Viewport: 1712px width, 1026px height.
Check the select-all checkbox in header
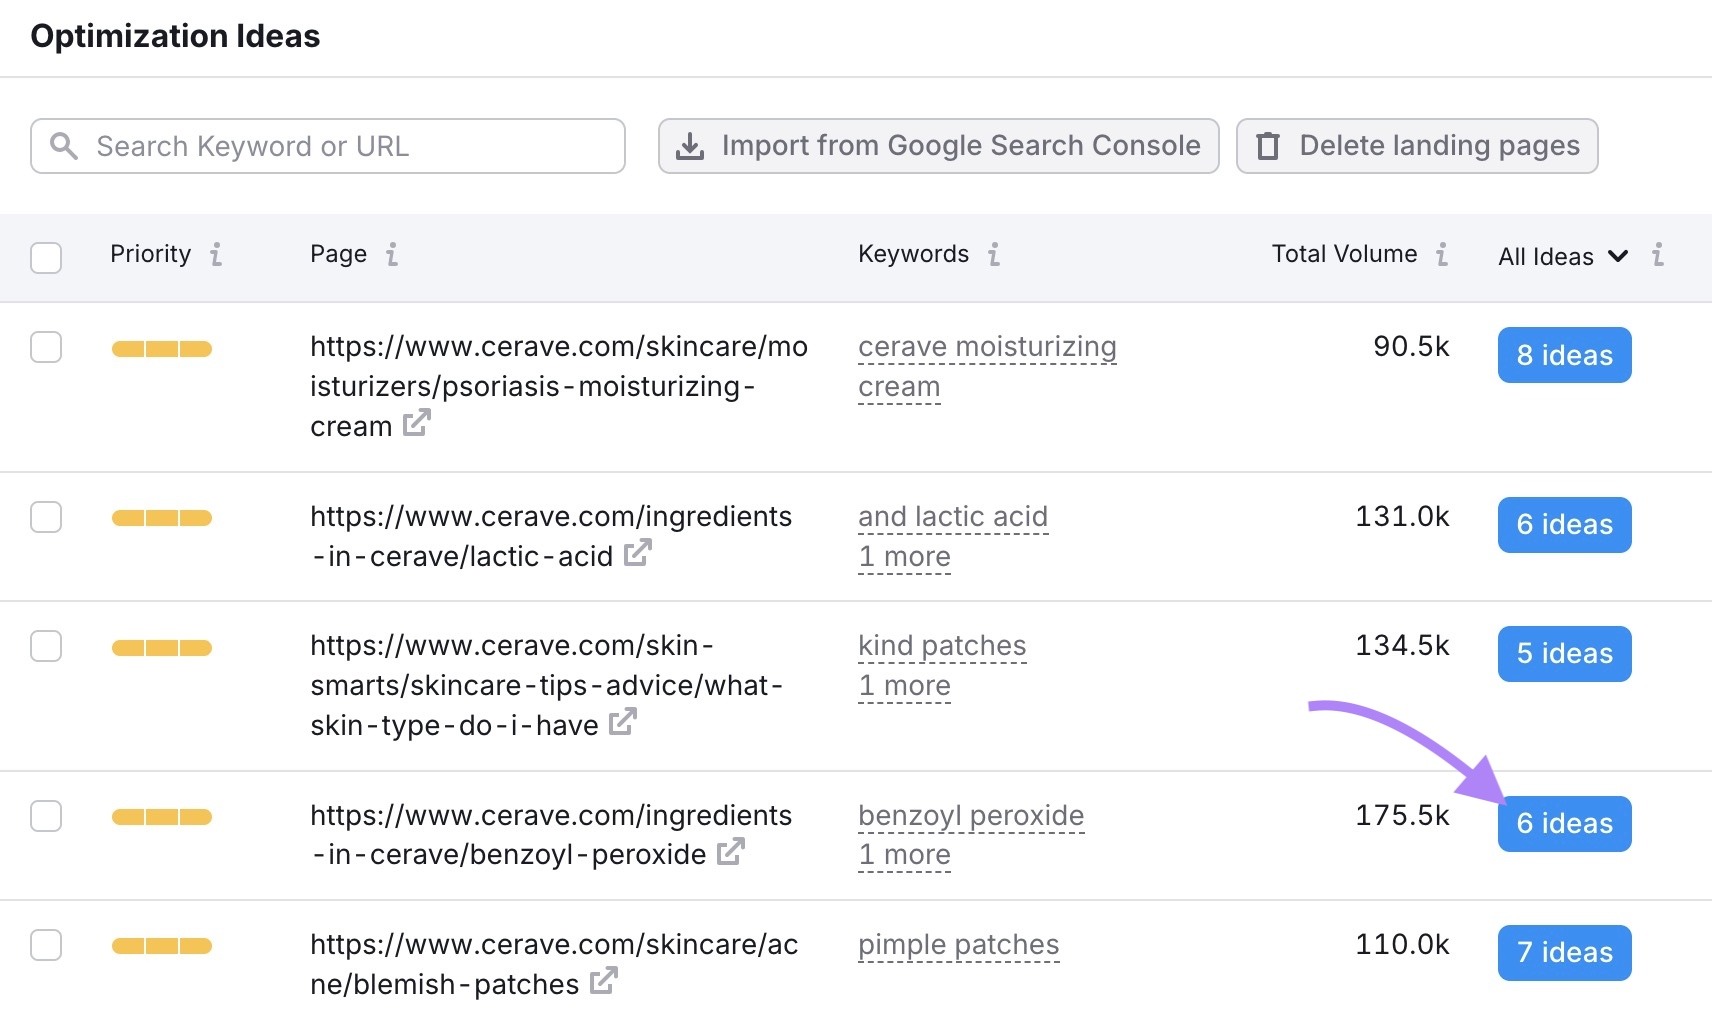click(x=46, y=258)
